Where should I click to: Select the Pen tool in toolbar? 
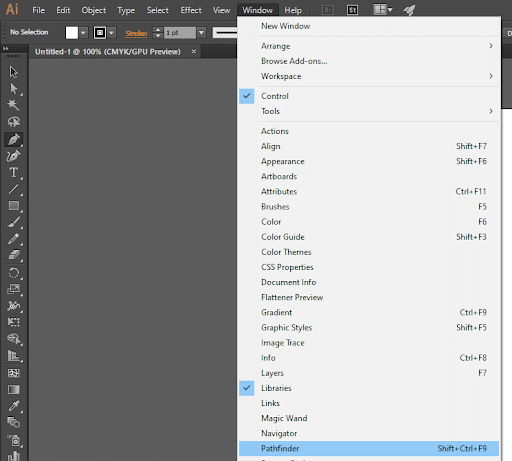click(14, 139)
